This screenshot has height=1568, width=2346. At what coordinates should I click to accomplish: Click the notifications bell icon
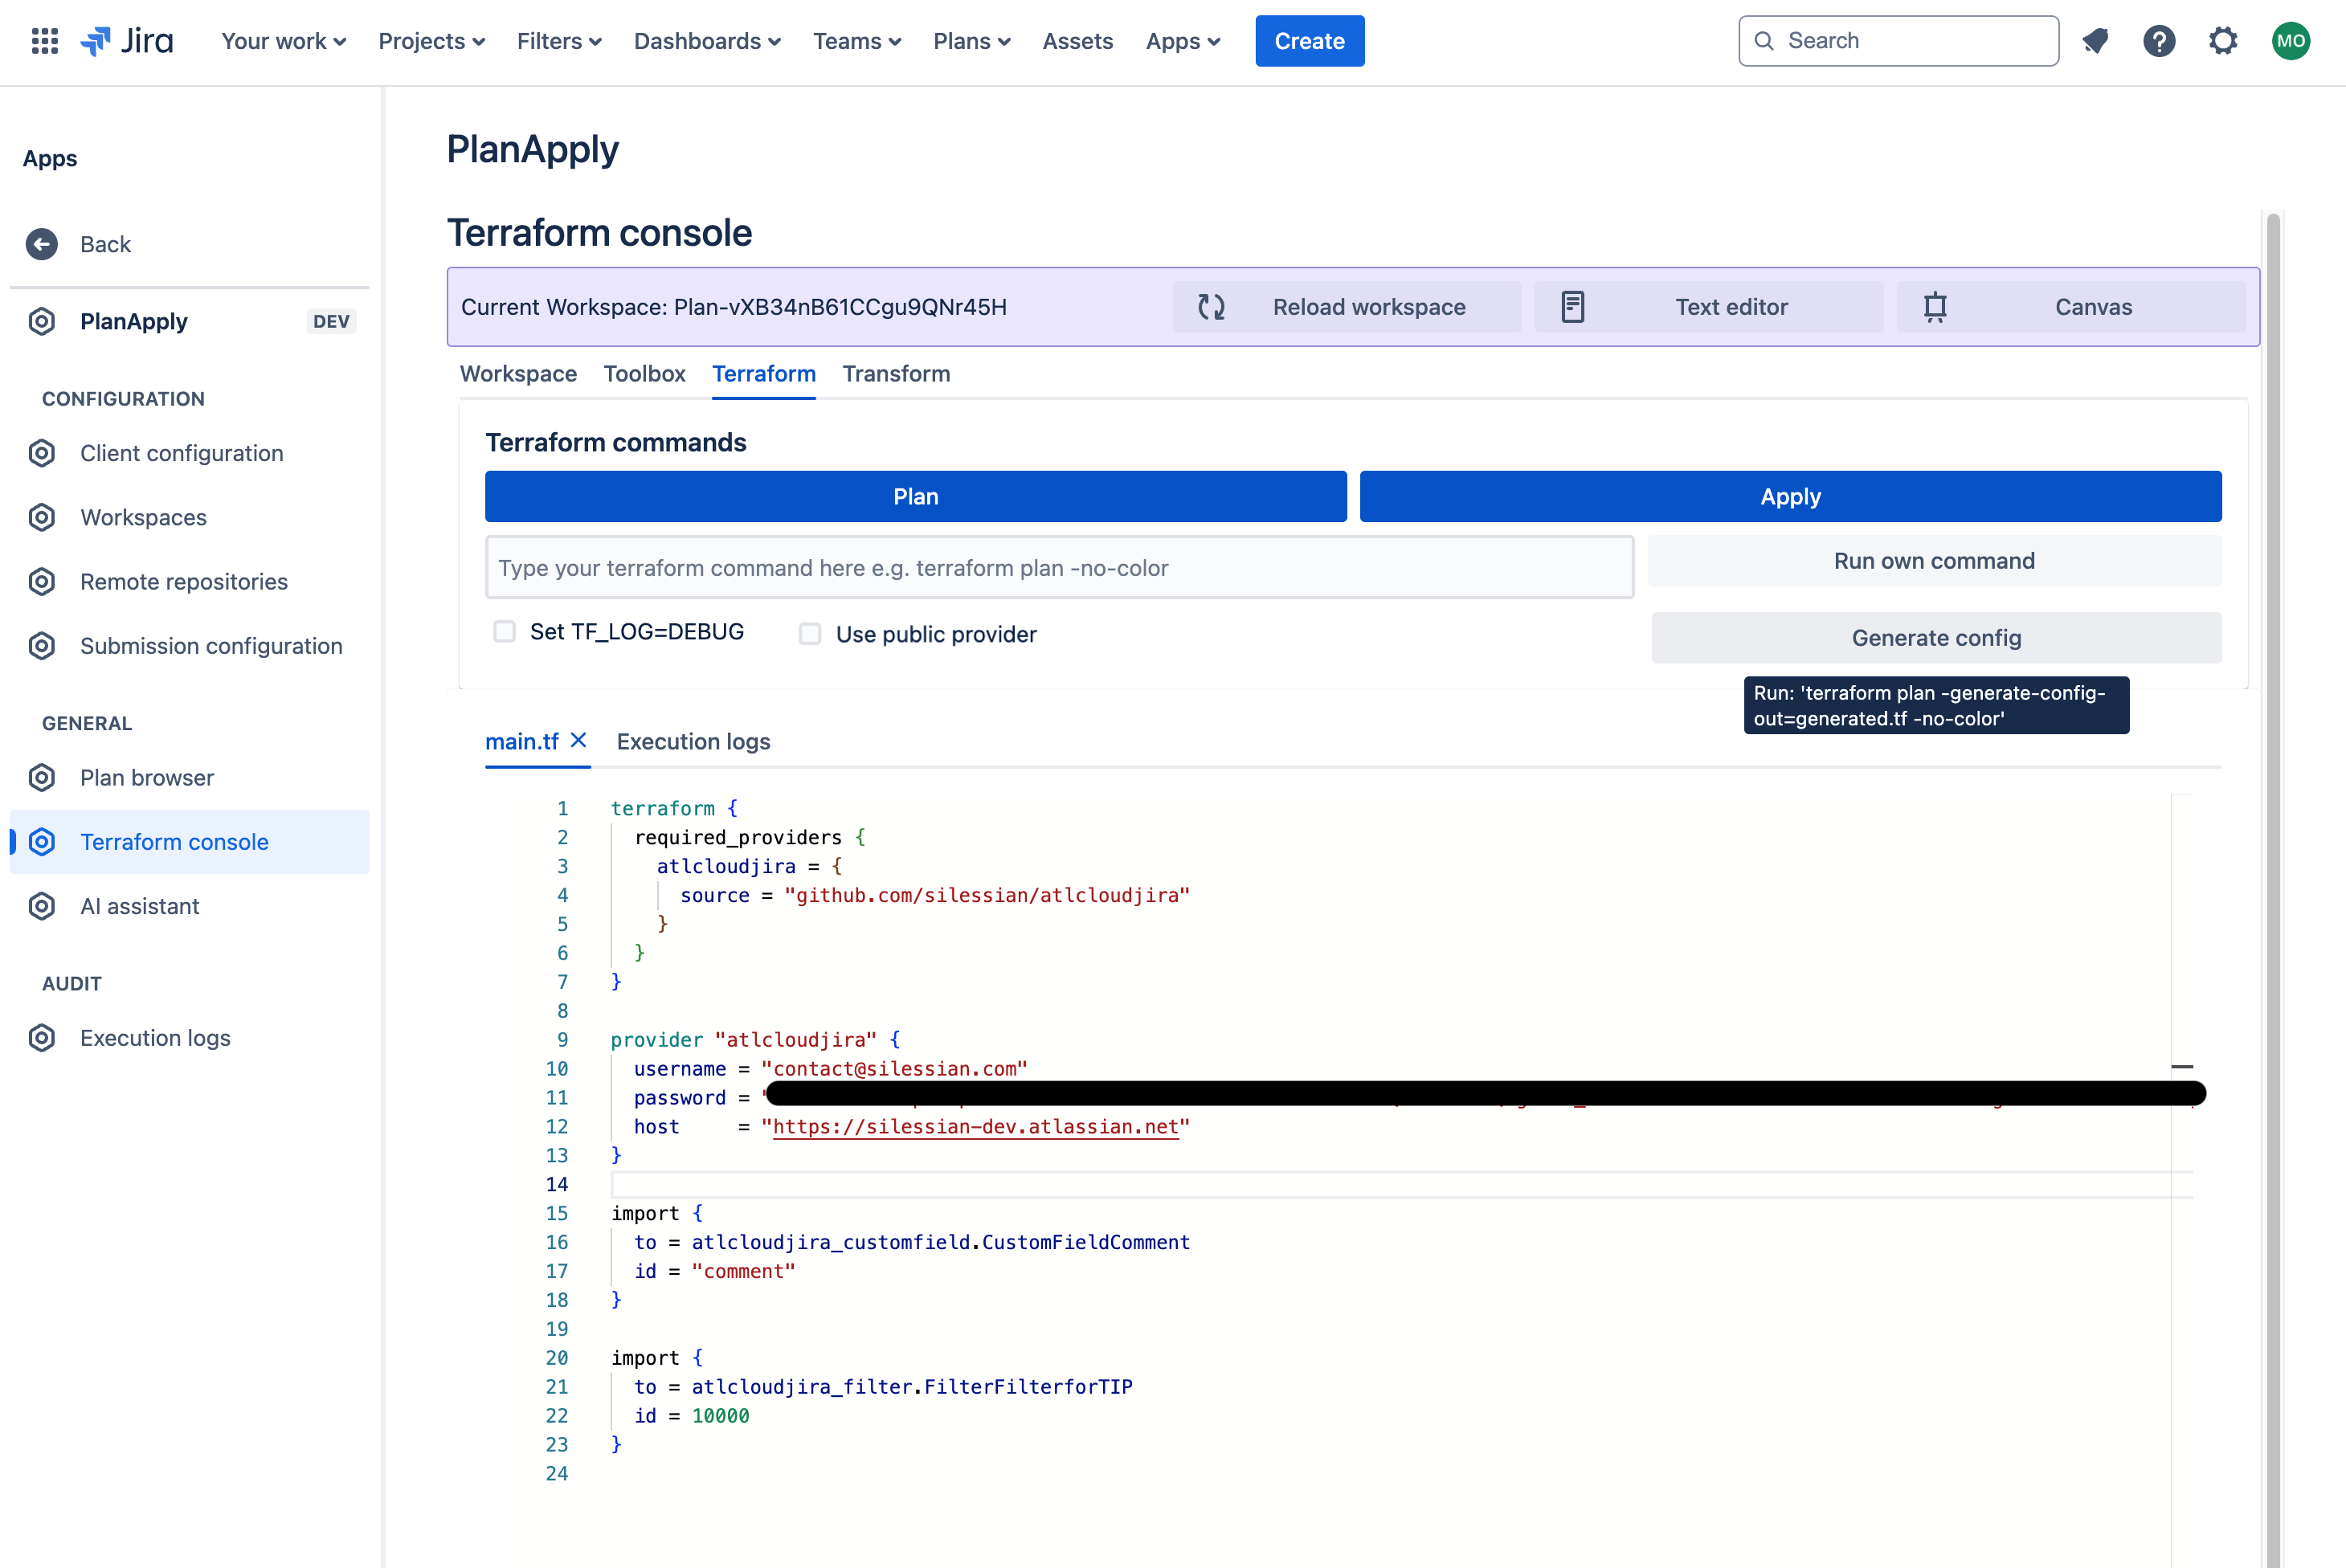click(x=2095, y=41)
